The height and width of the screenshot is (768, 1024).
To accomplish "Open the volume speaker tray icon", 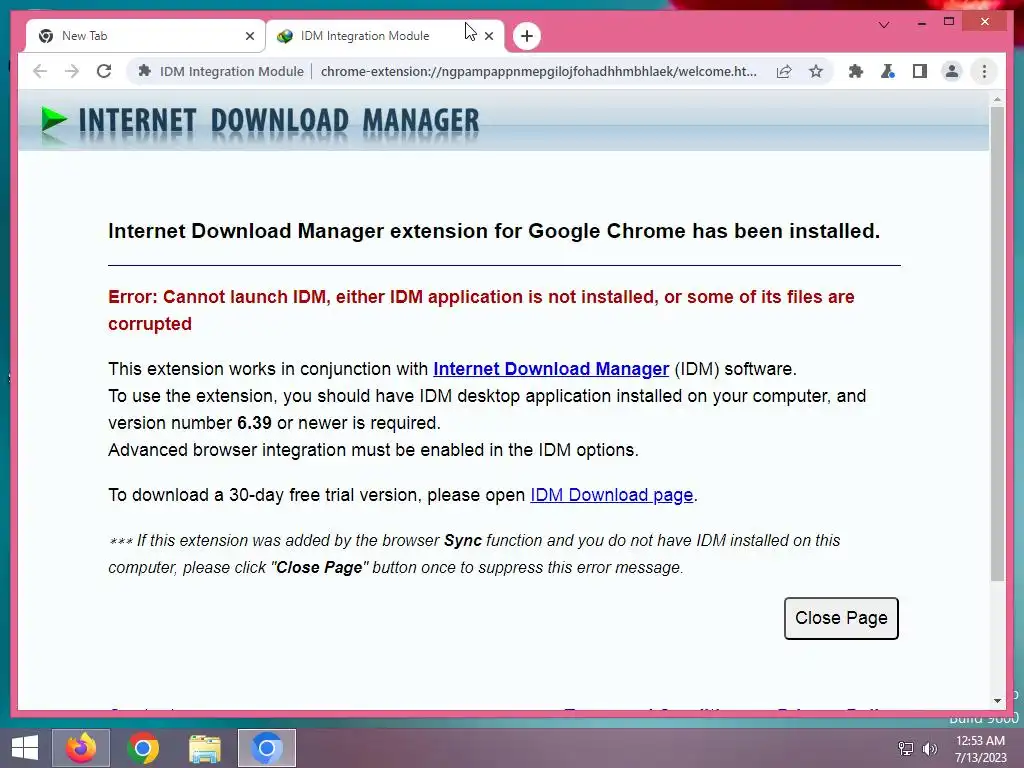I will point(929,748).
